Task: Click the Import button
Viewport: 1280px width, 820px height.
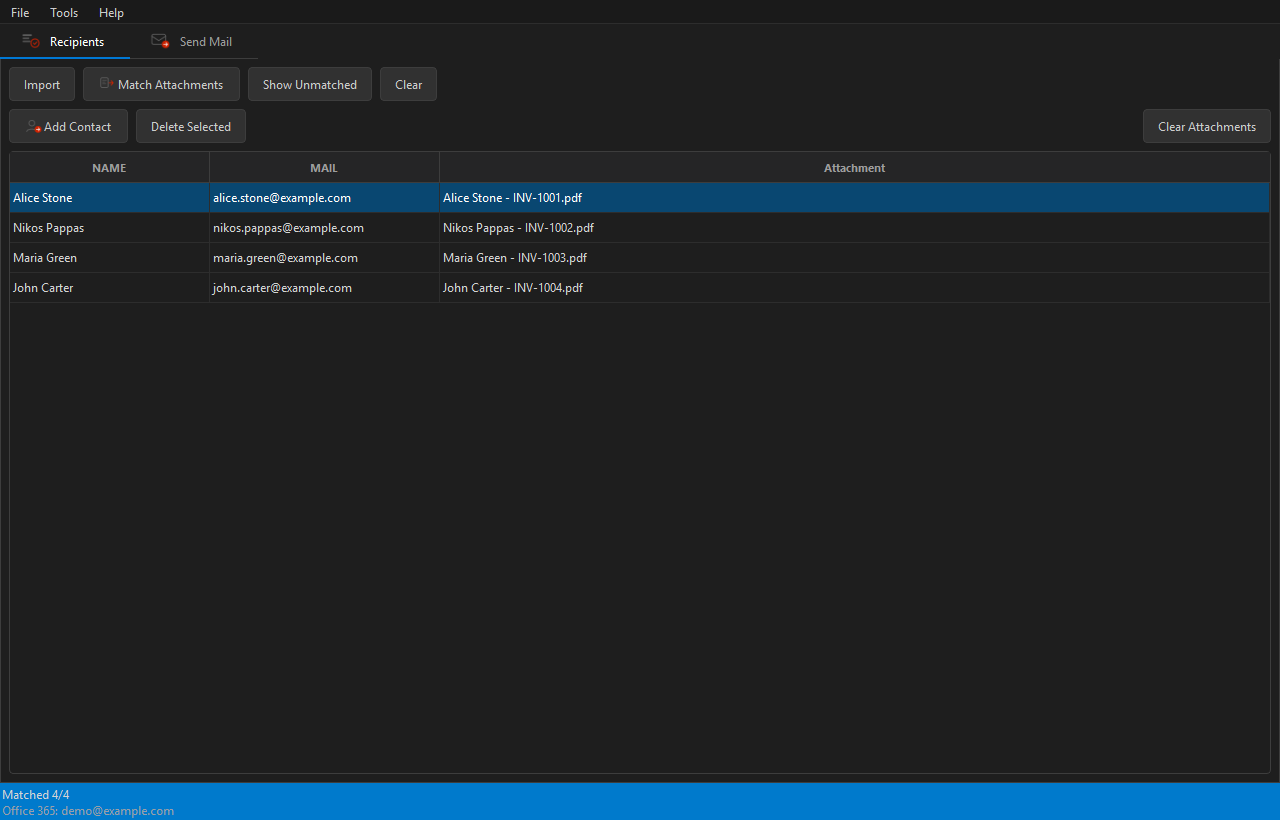Action: [x=42, y=85]
